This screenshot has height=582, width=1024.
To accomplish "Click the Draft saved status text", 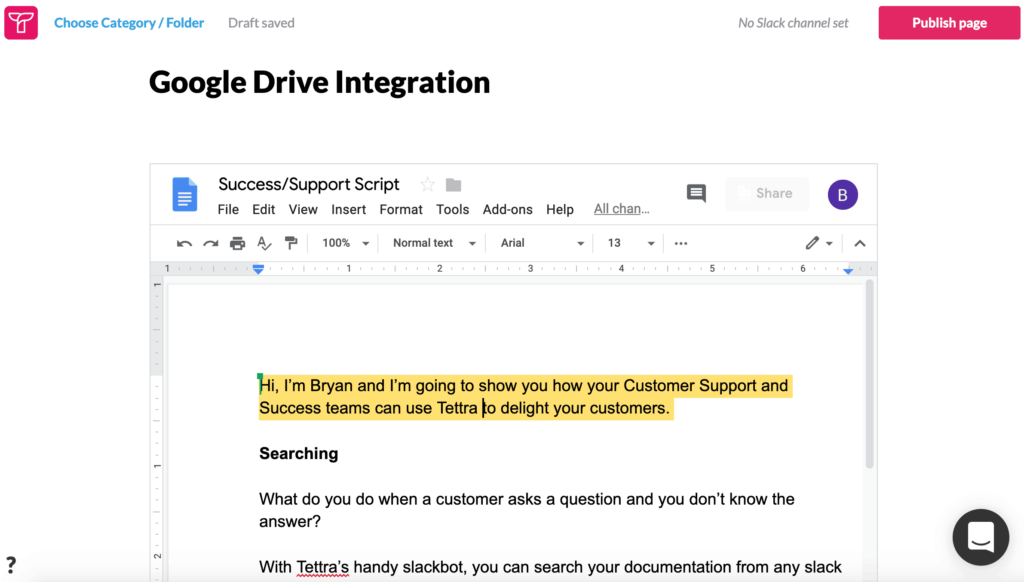I will [261, 23].
